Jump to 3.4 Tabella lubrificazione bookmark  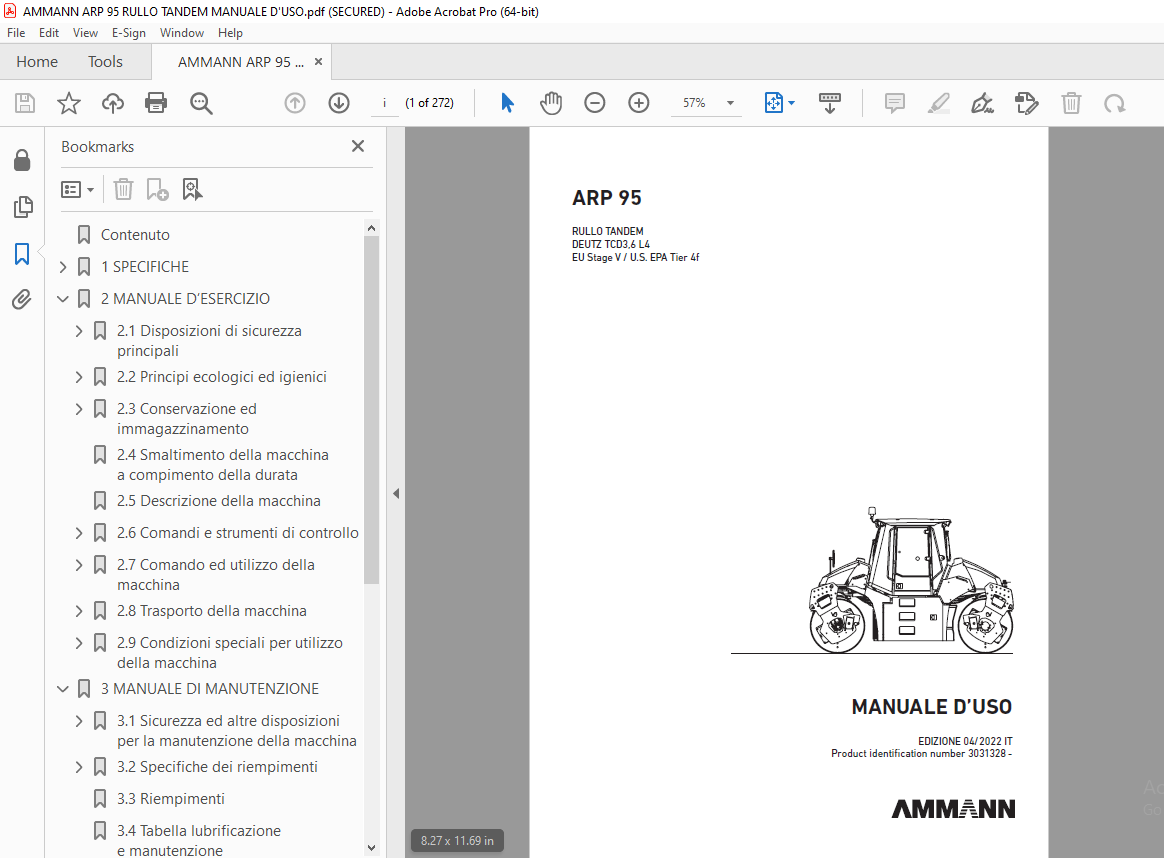pos(198,841)
